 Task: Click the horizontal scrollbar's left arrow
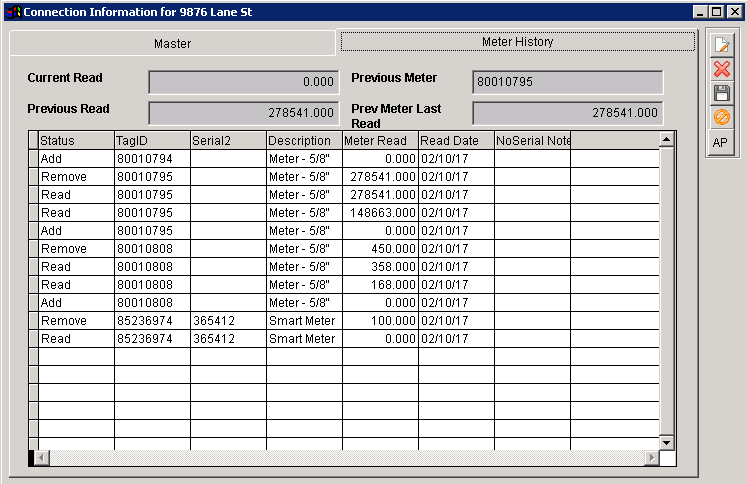pyautogui.click(x=42, y=458)
